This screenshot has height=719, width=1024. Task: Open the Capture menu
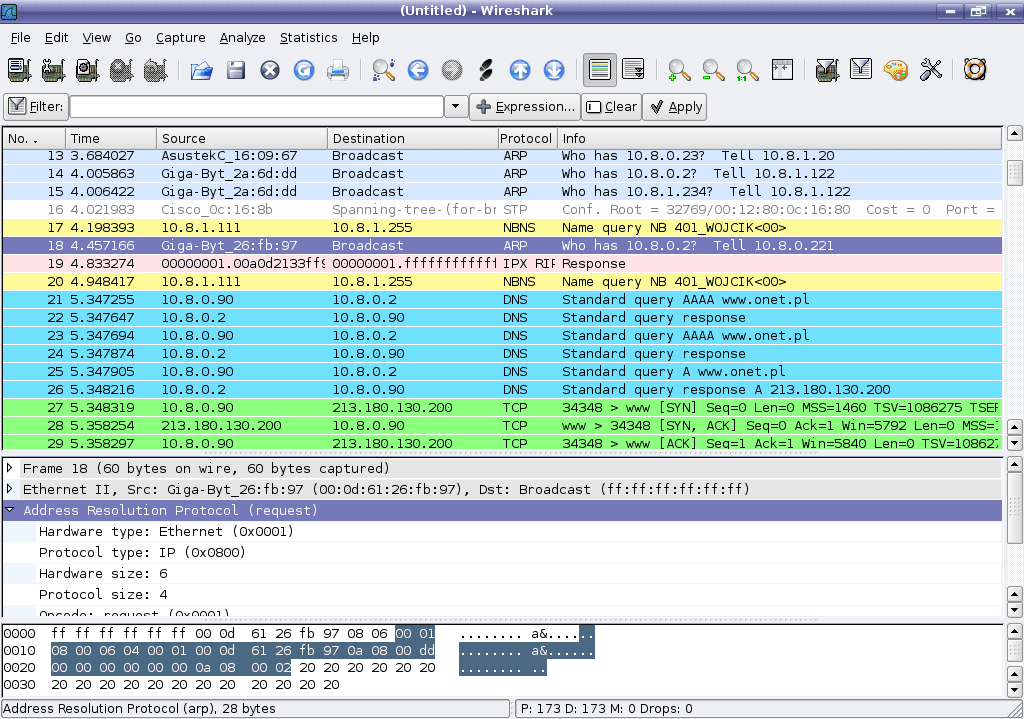(x=180, y=37)
